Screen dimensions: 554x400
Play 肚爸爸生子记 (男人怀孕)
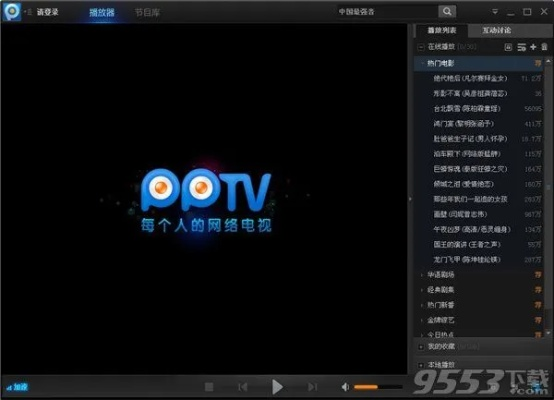[x=479, y=139]
